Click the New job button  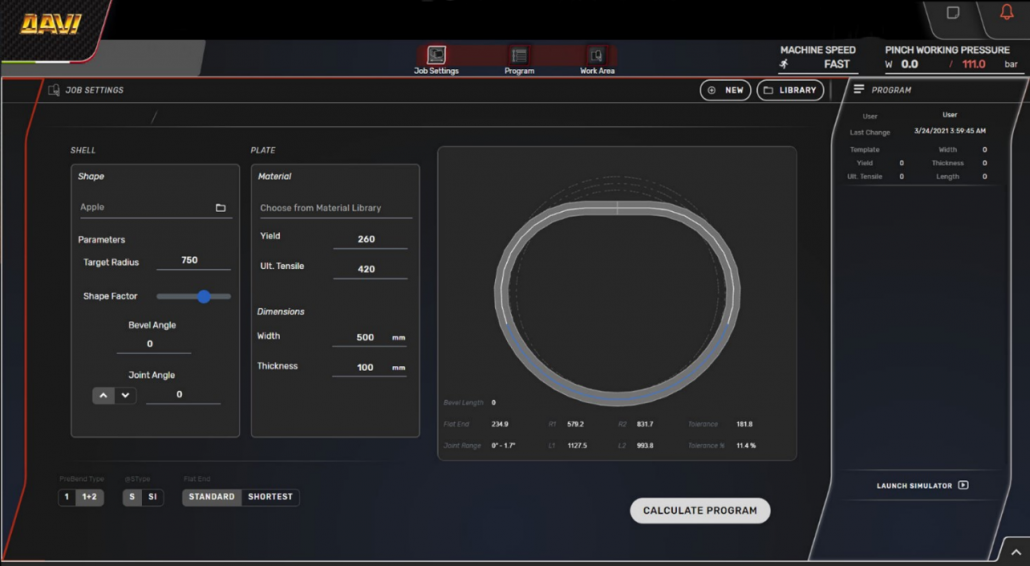[x=725, y=90]
